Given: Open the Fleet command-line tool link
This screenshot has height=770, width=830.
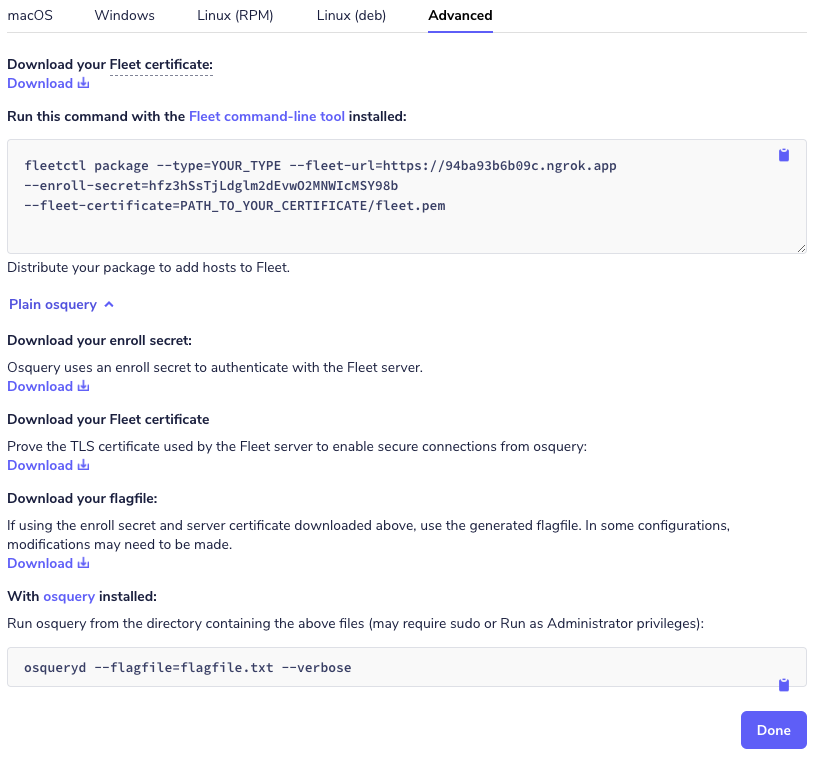Looking at the screenshot, I should point(267,116).
